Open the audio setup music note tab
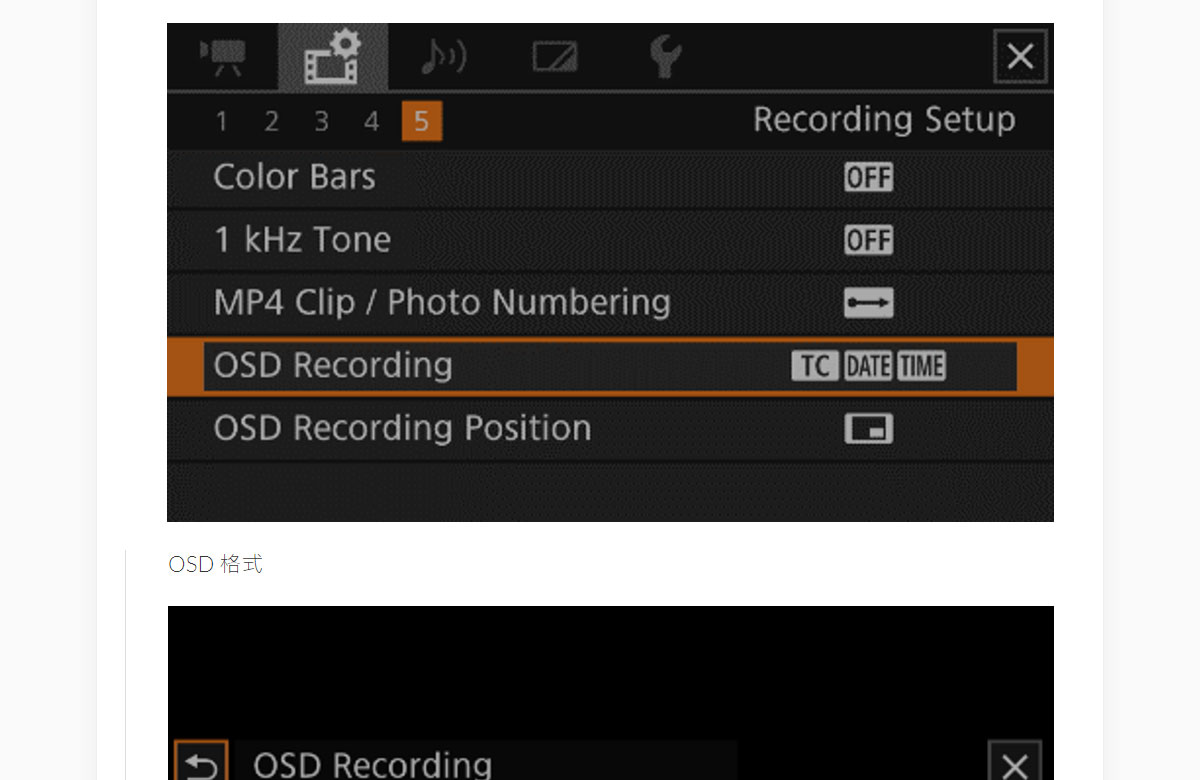The height and width of the screenshot is (780, 1200). (442, 57)
